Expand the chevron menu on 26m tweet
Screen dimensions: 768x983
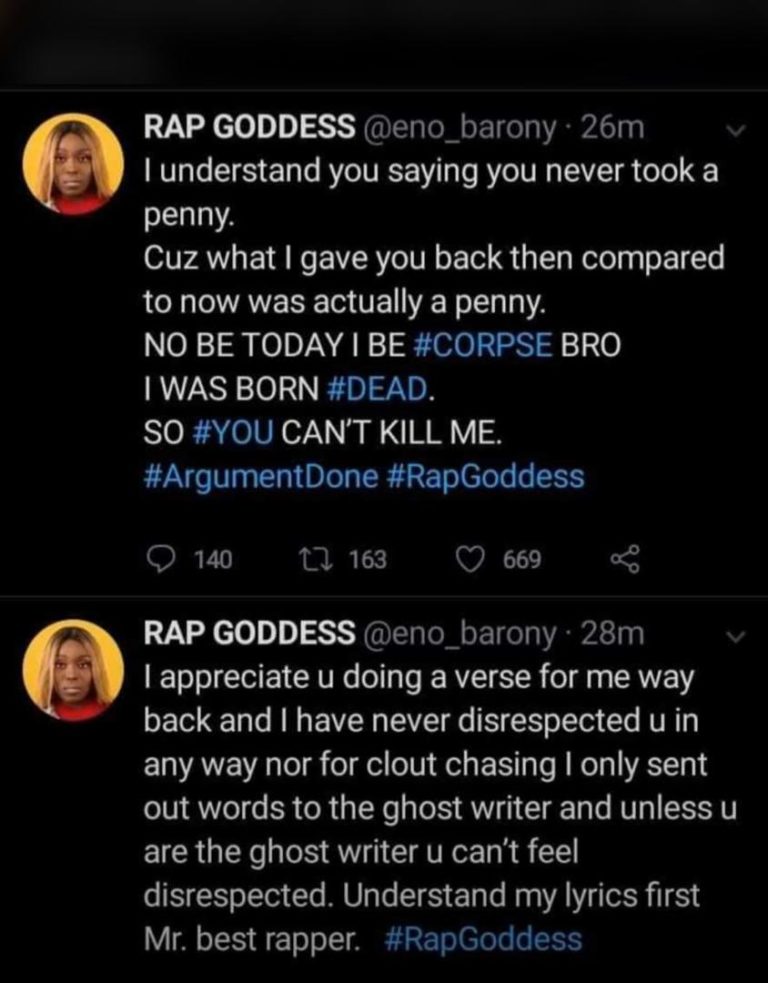[x=736, y=130]
